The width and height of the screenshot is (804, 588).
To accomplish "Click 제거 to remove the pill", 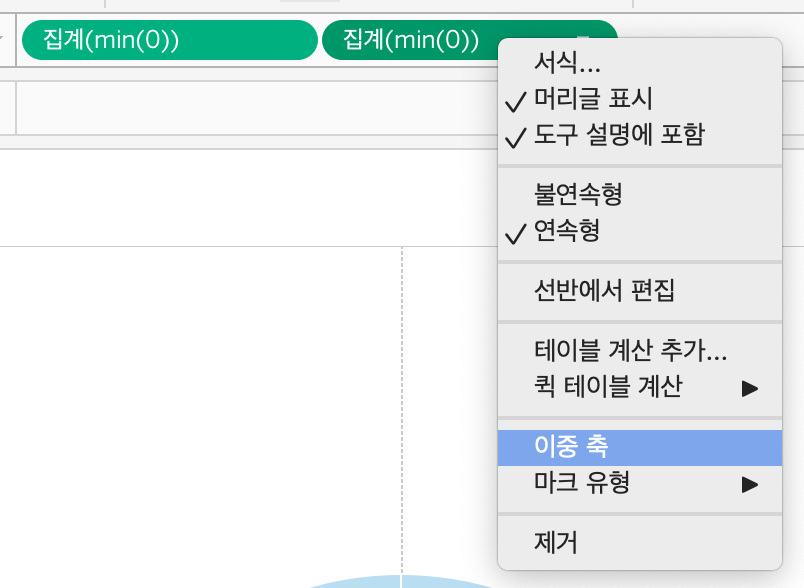I will tap(639, 542).
